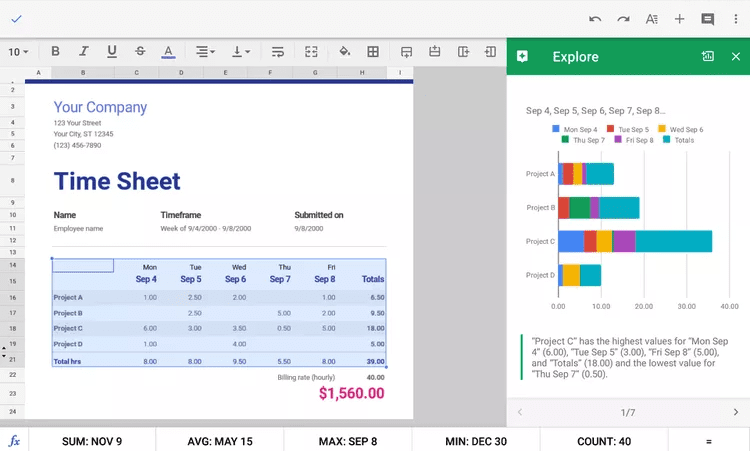Screen dimensions: 751x451
Task: Click the insert row above icon
Action: coord(434,51)
